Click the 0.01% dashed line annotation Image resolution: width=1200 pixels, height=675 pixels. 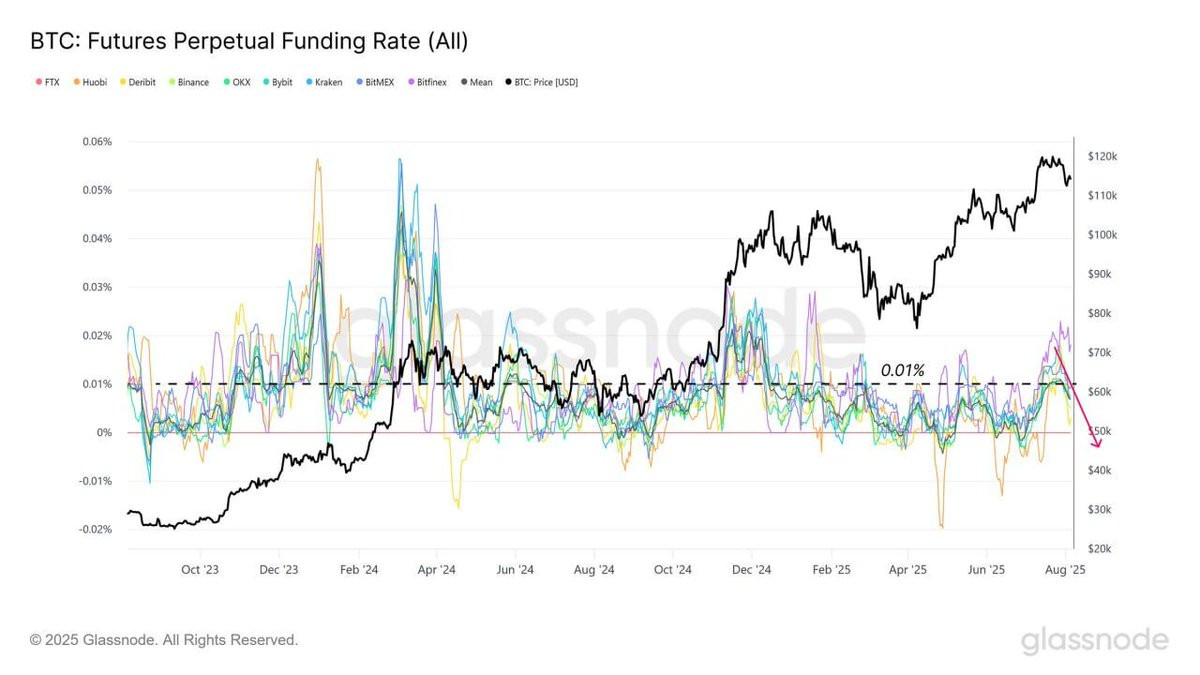coord(902,370)
